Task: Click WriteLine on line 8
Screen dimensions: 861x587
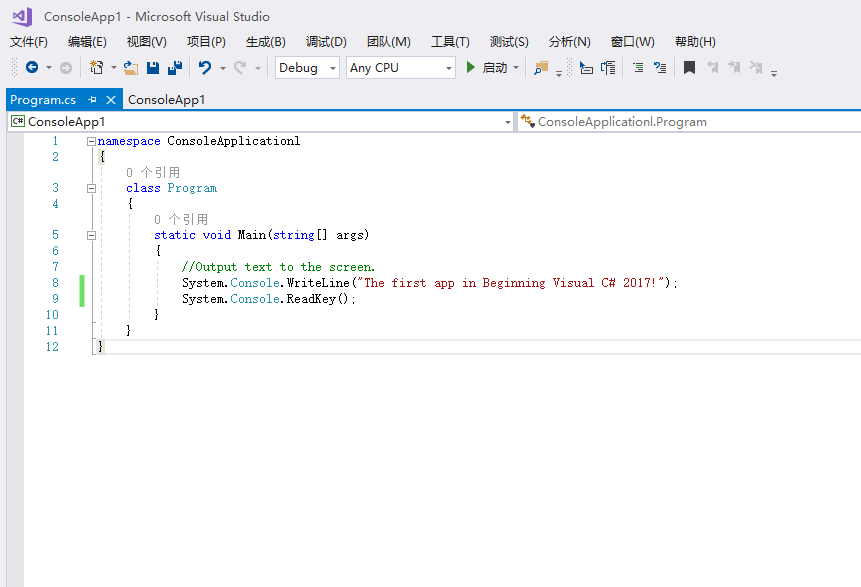Action: 318,283
